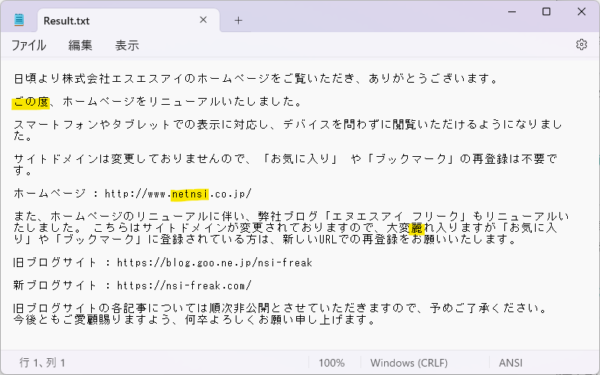Minimize the Notepad window
The height and width of the screenshot is (375, 600).
[512, 12]
